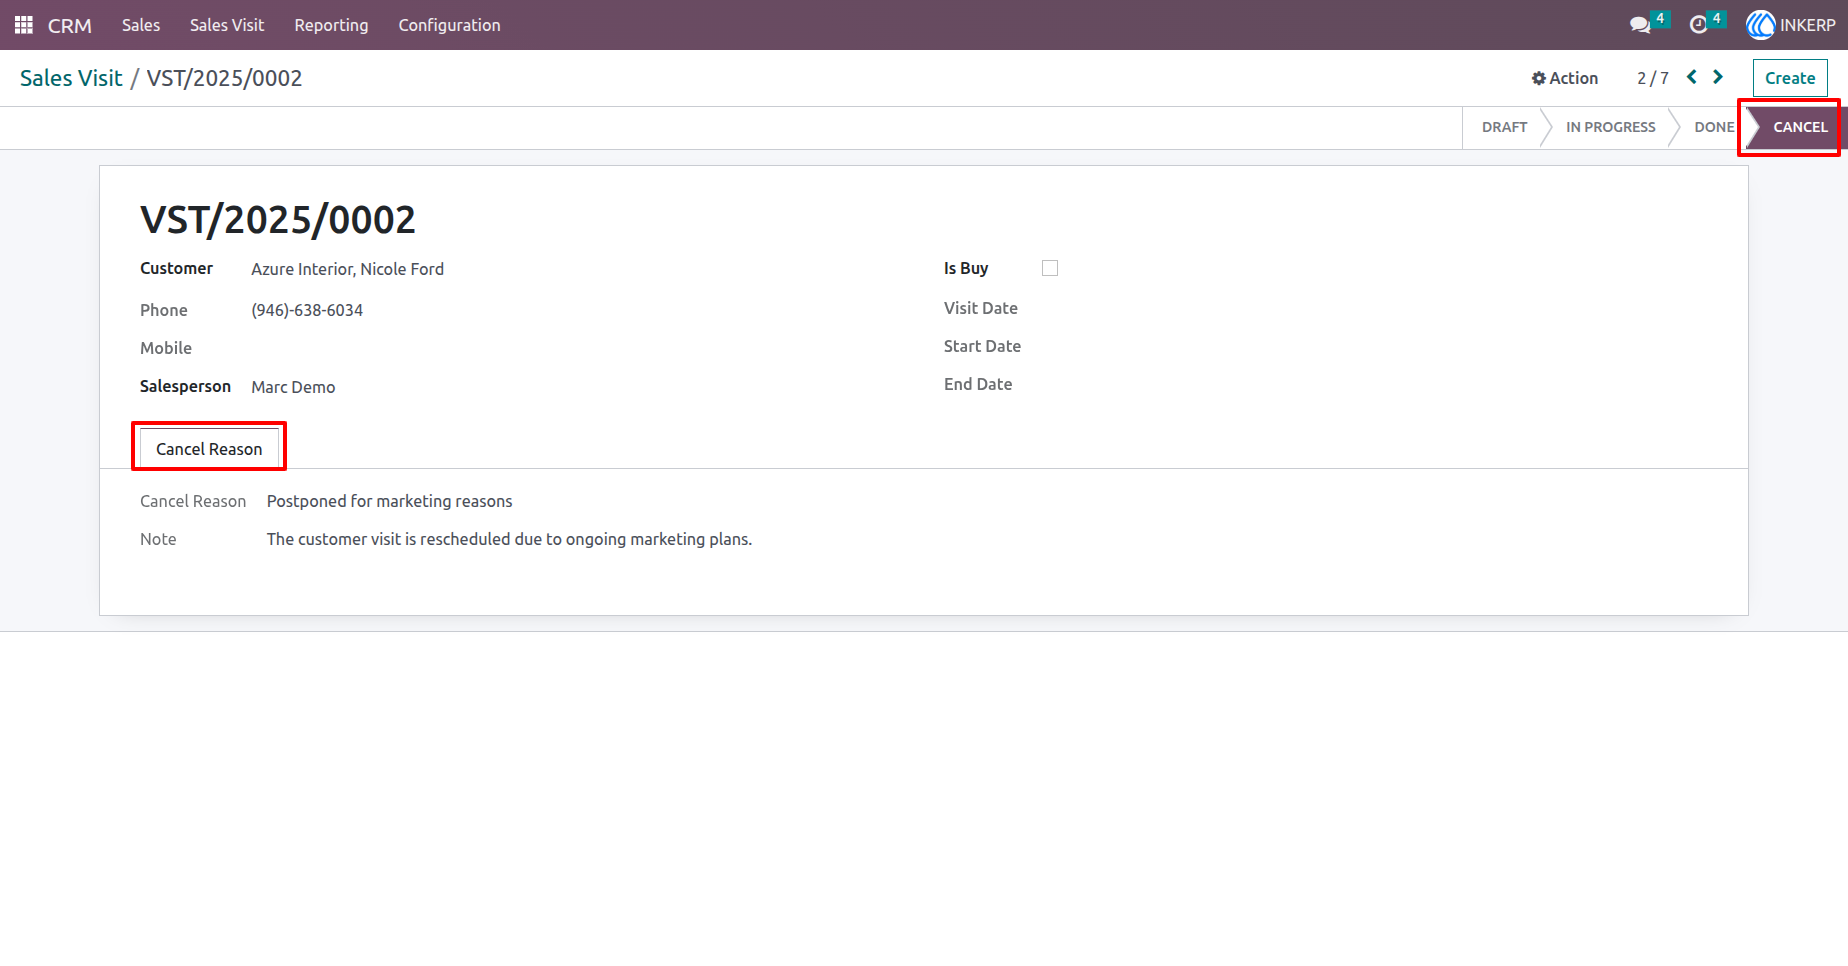Toggle the Is Buy checkbox

click(x=1050, y=268)
